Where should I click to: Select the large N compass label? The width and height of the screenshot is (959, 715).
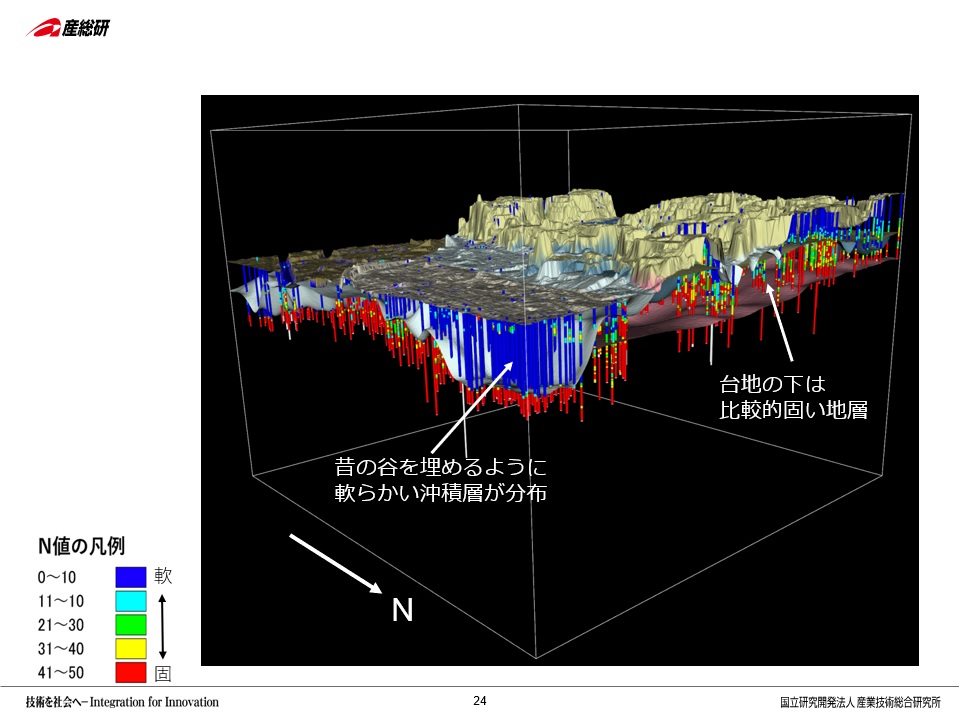coord(402,610)
